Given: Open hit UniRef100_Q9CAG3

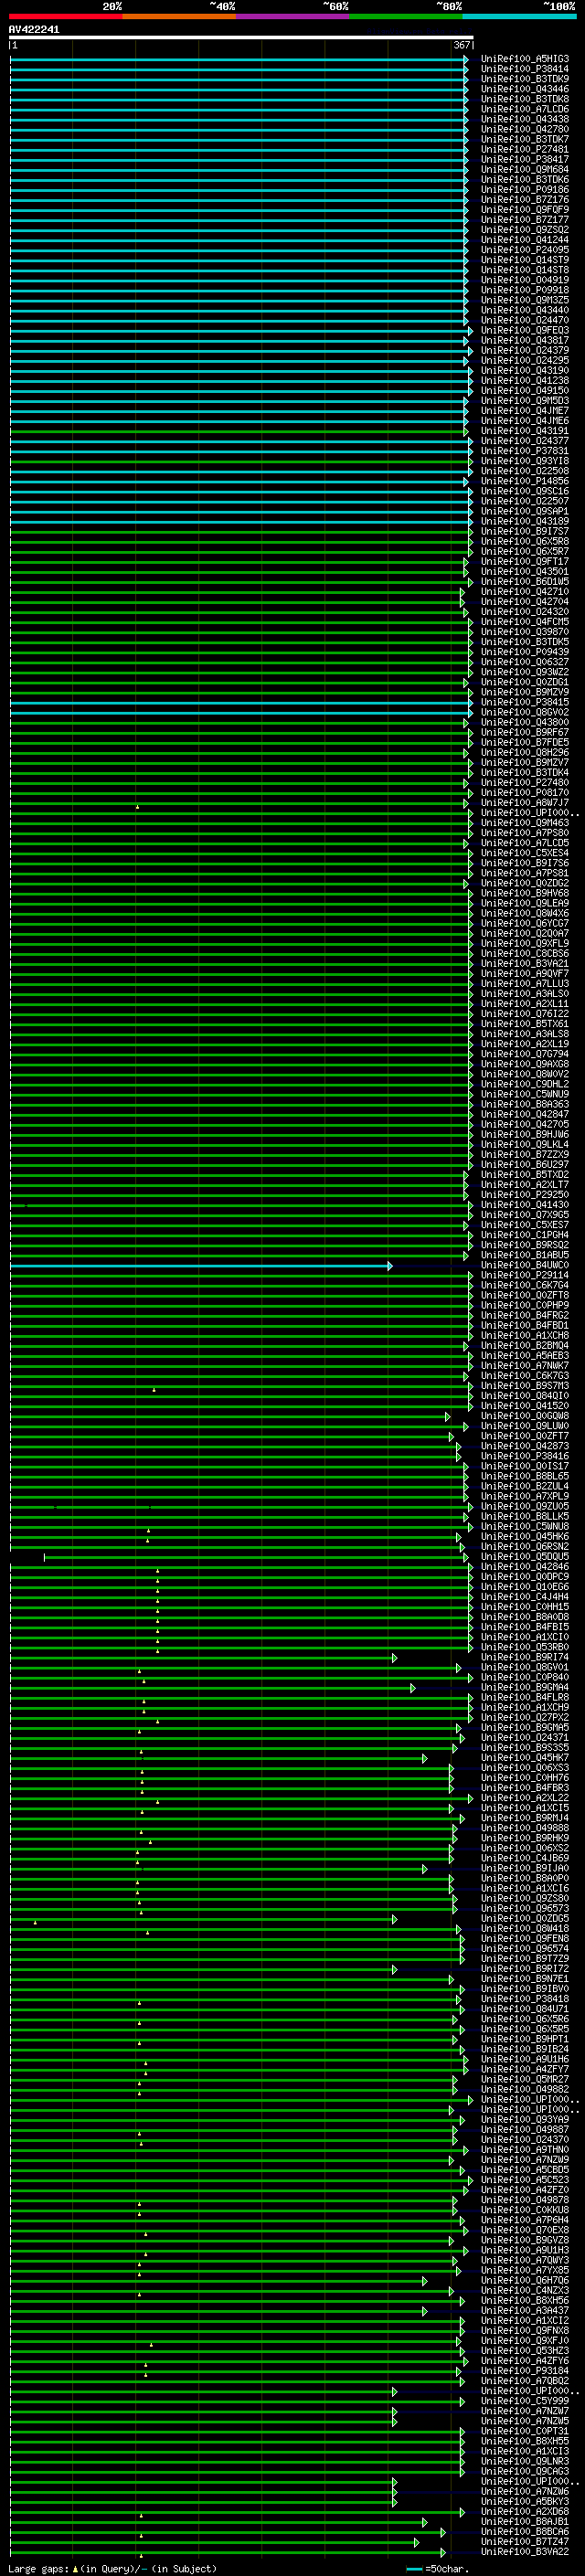Looking at the screenshot, I should [525, 2471].
